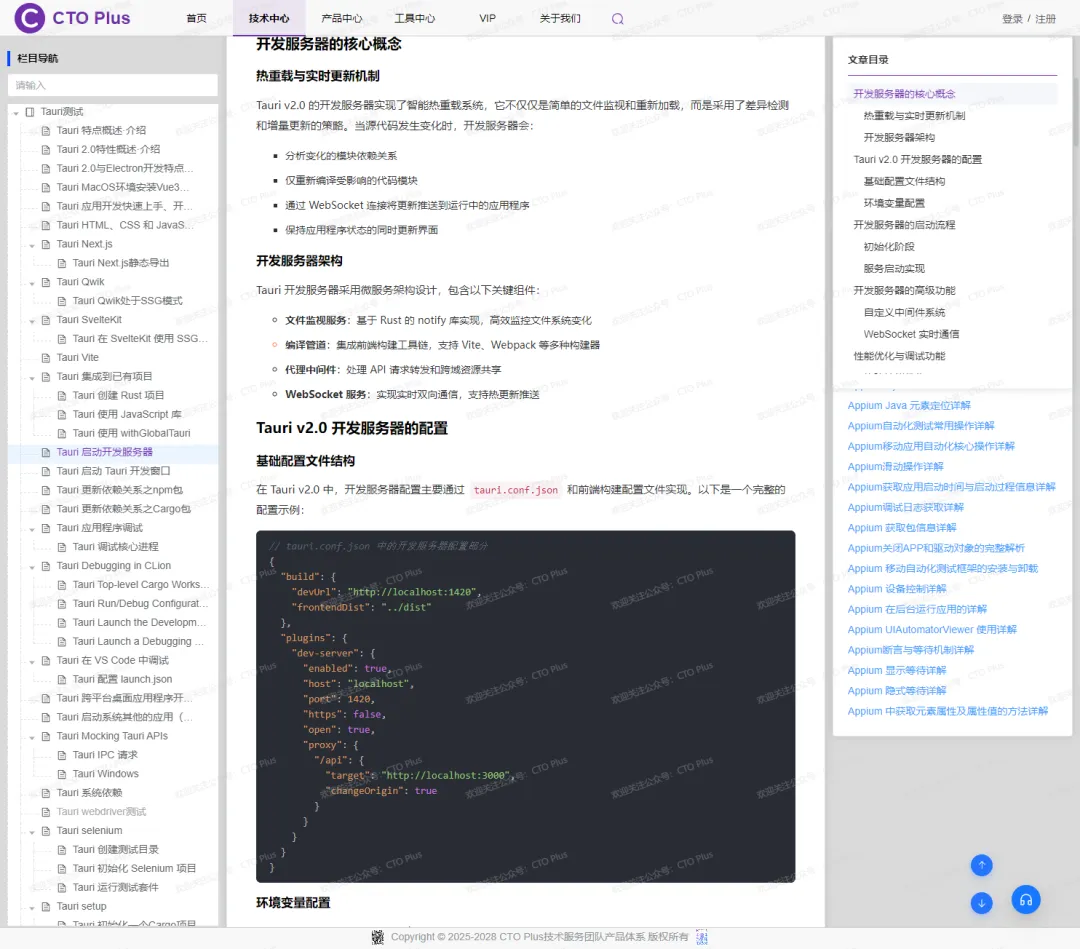Open the headset customer service button
This screenshot has width=1080, height=949.
[1026, 899]
